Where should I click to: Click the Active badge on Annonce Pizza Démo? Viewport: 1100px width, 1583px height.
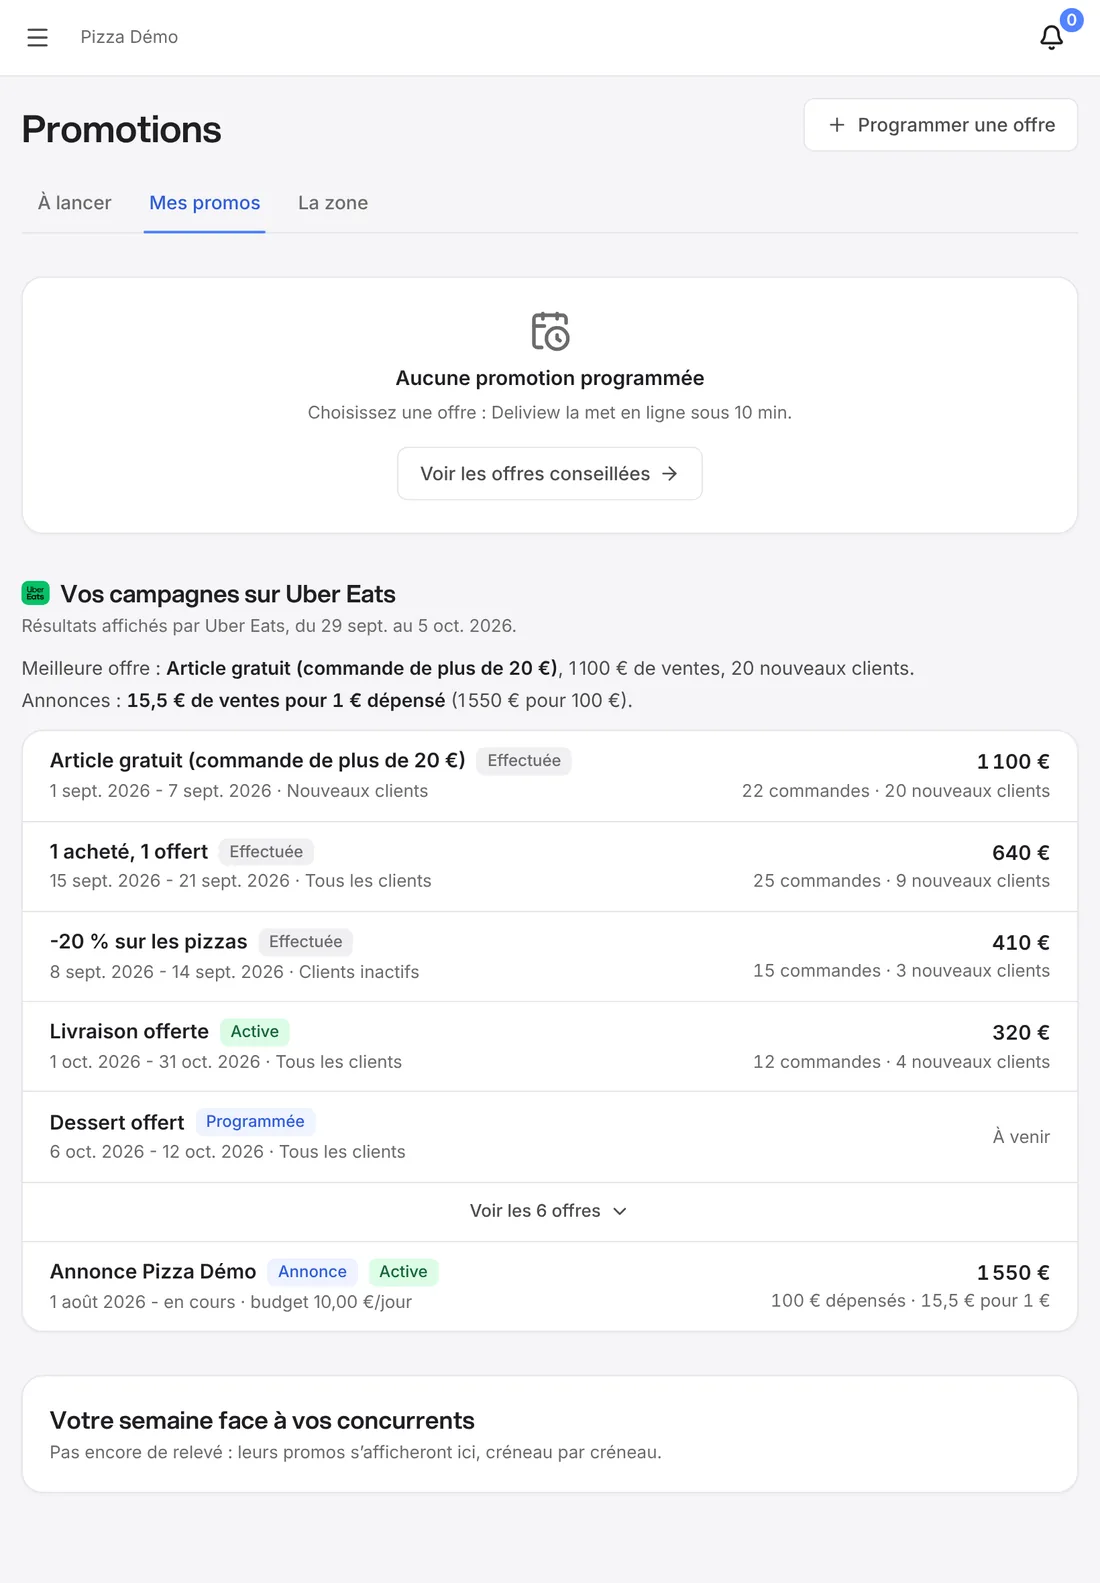(x=403, y=1272)
